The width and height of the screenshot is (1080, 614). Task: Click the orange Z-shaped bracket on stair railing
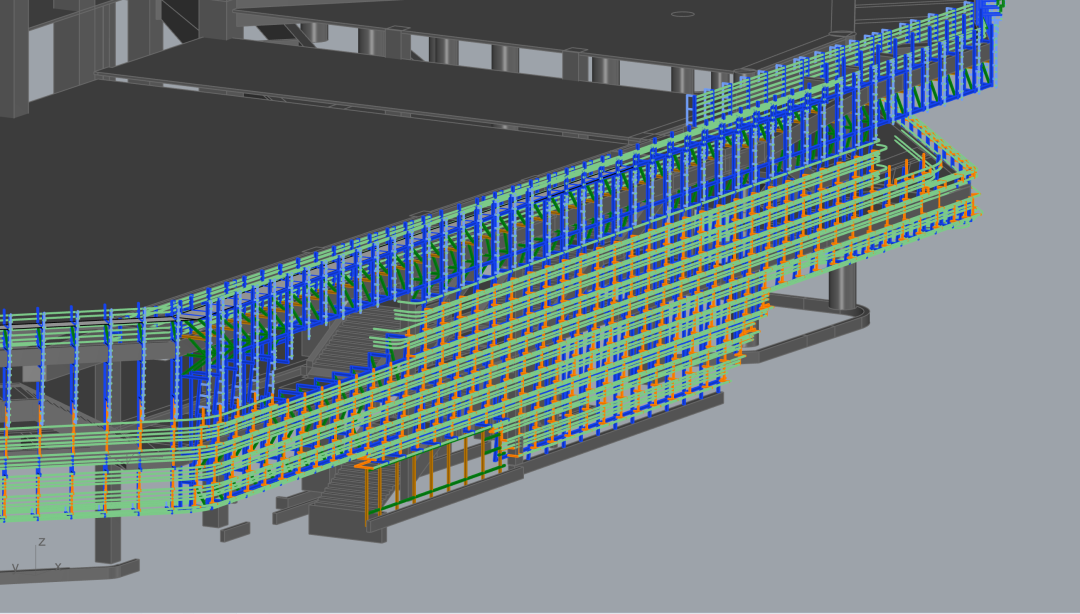coord(363,463)
